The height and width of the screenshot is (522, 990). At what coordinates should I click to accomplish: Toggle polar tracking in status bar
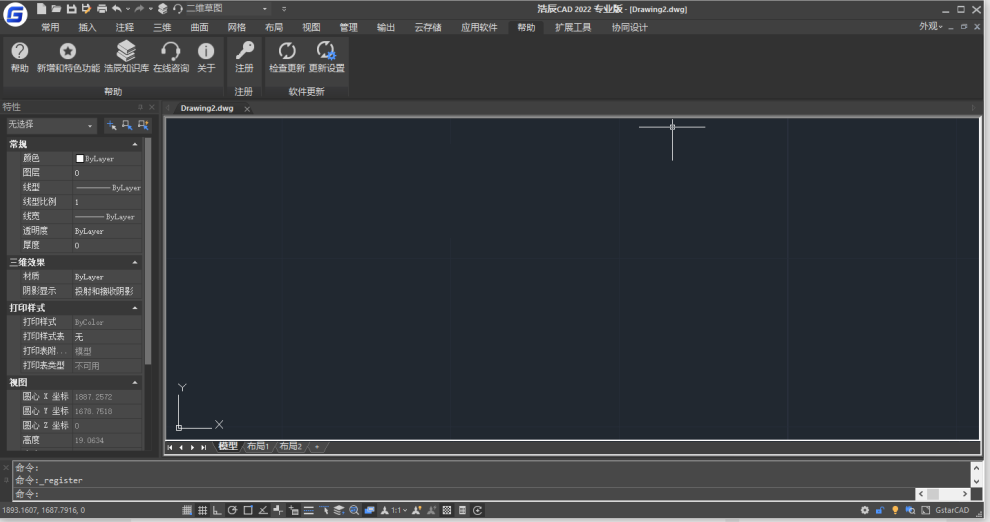point(232,510)
